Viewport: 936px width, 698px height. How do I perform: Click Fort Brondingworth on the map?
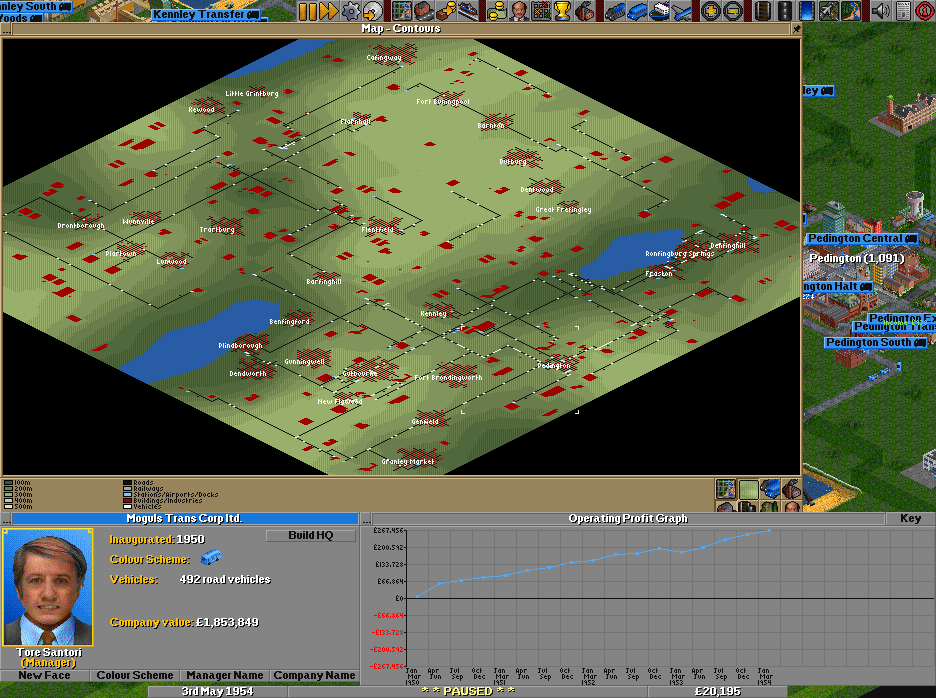[x=448, y=377]
